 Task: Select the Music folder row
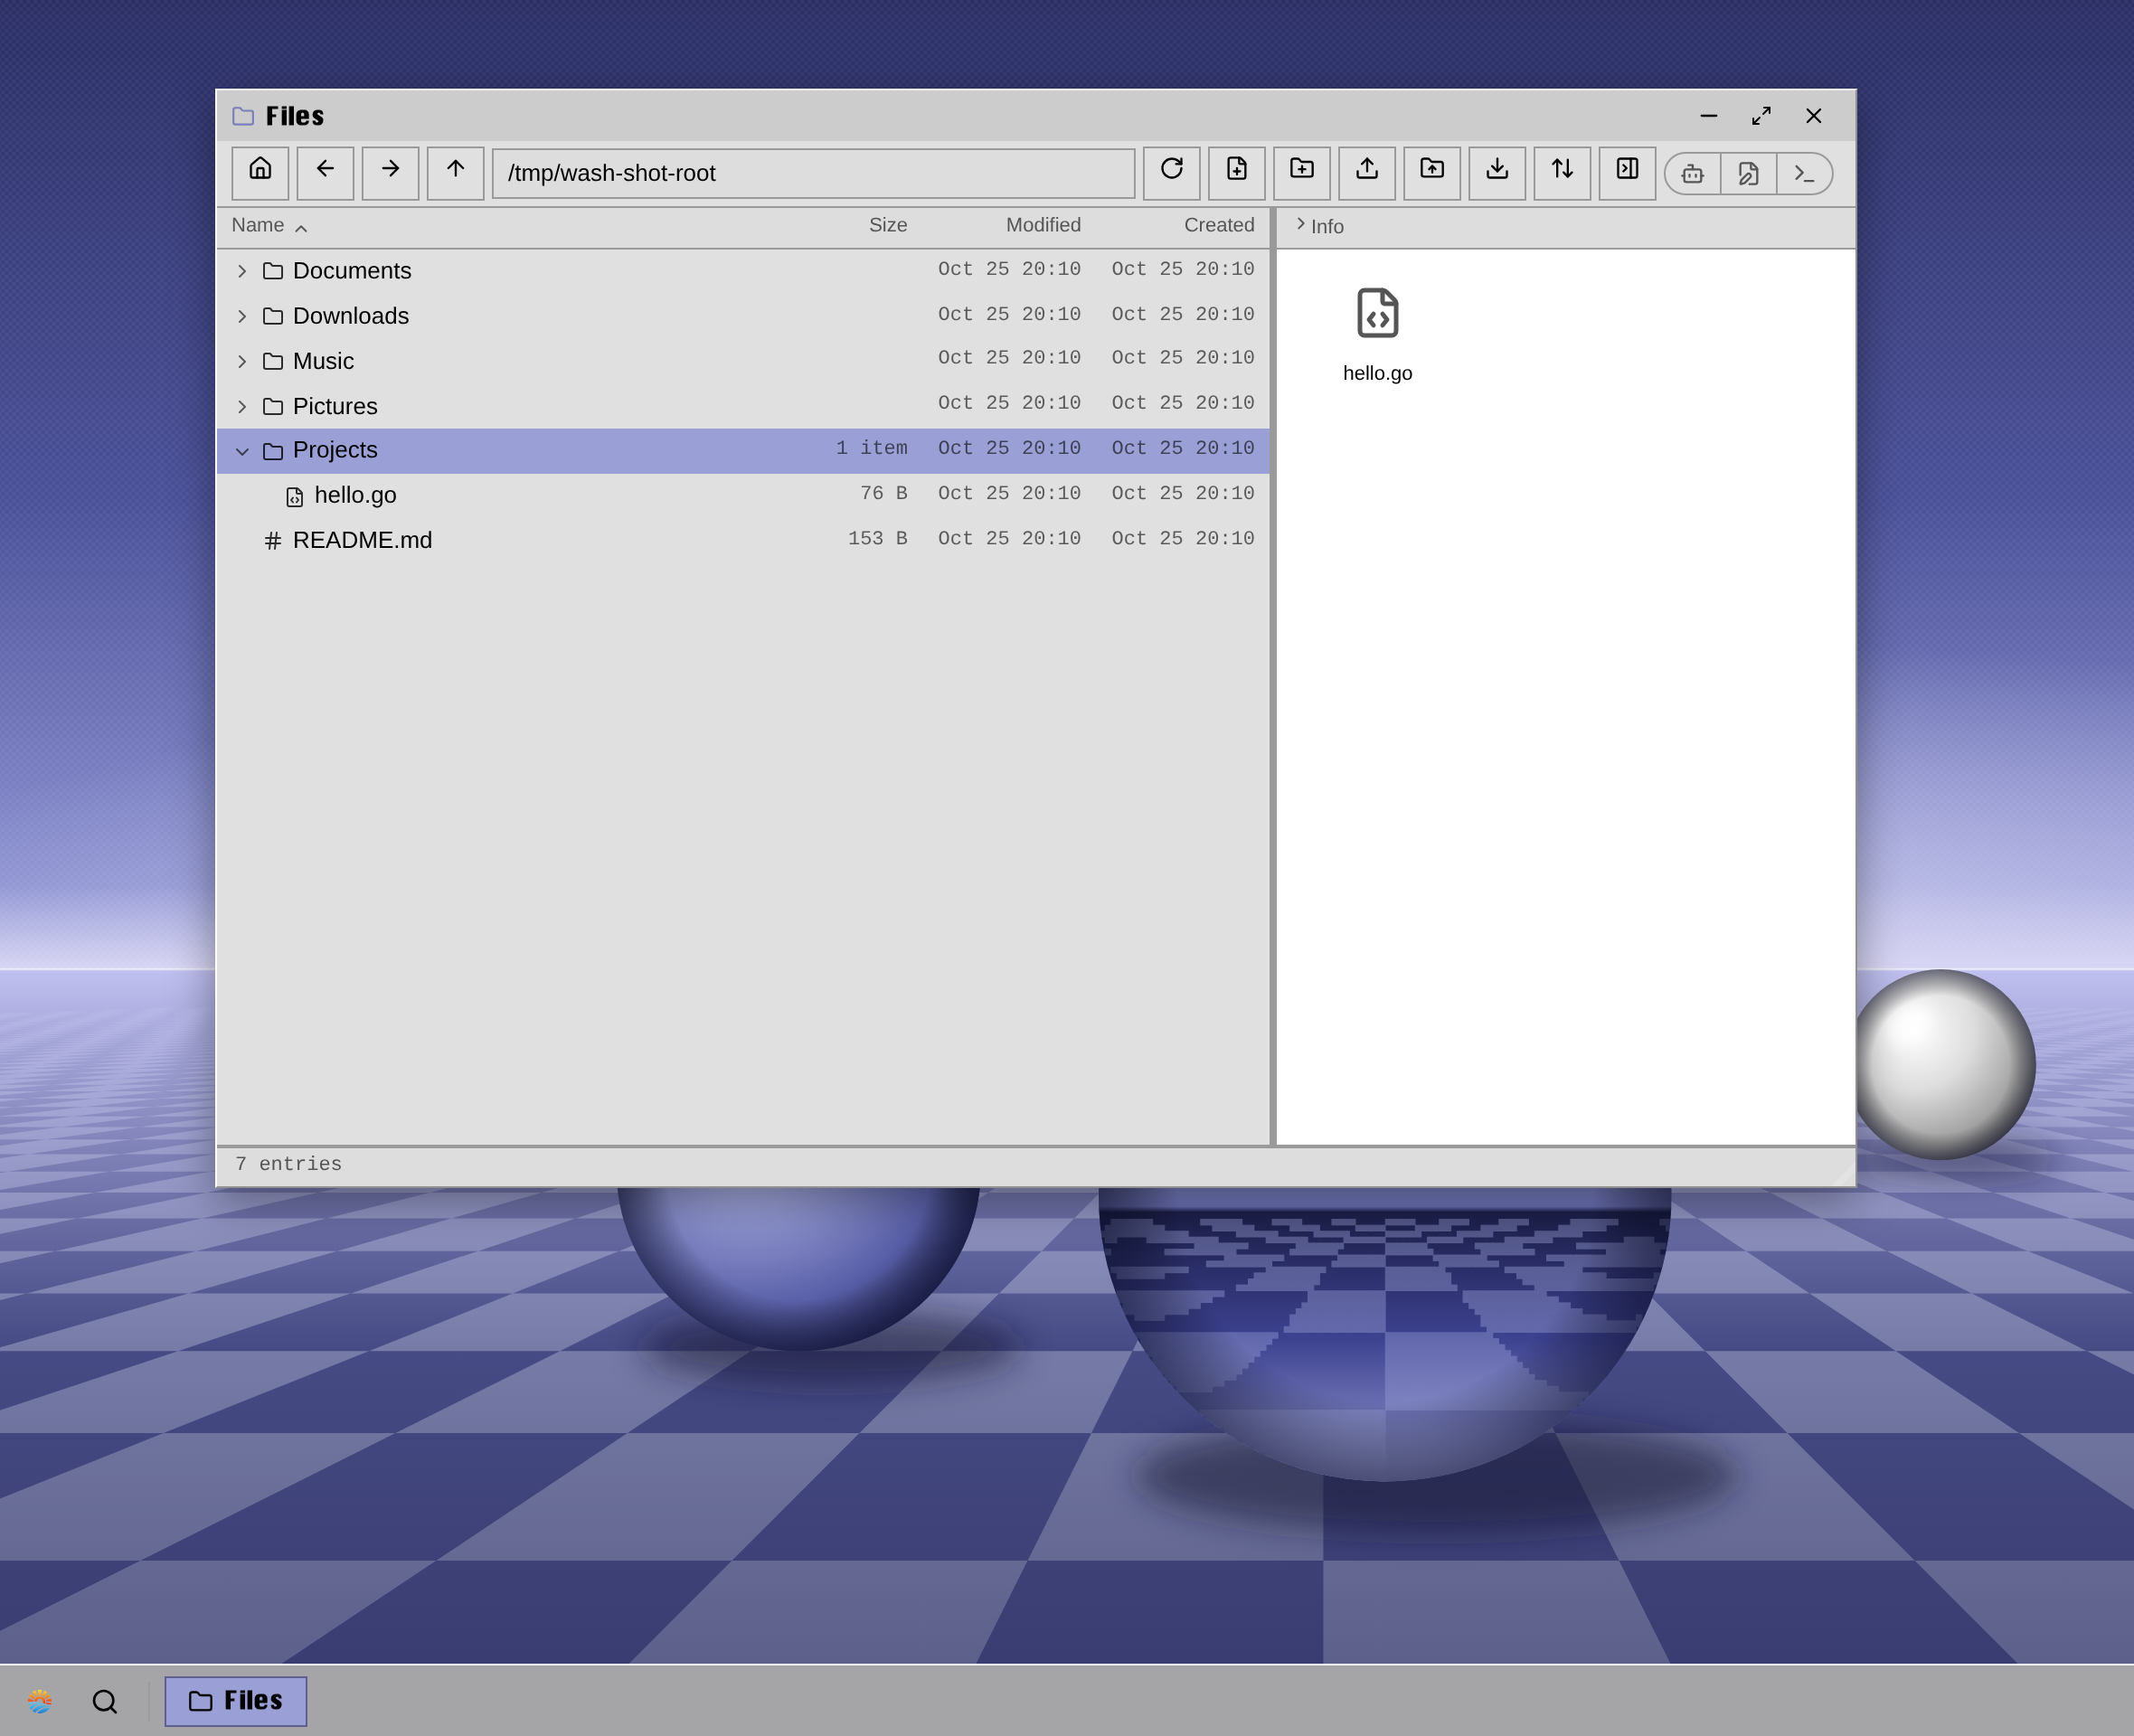(x=743, y=361)
